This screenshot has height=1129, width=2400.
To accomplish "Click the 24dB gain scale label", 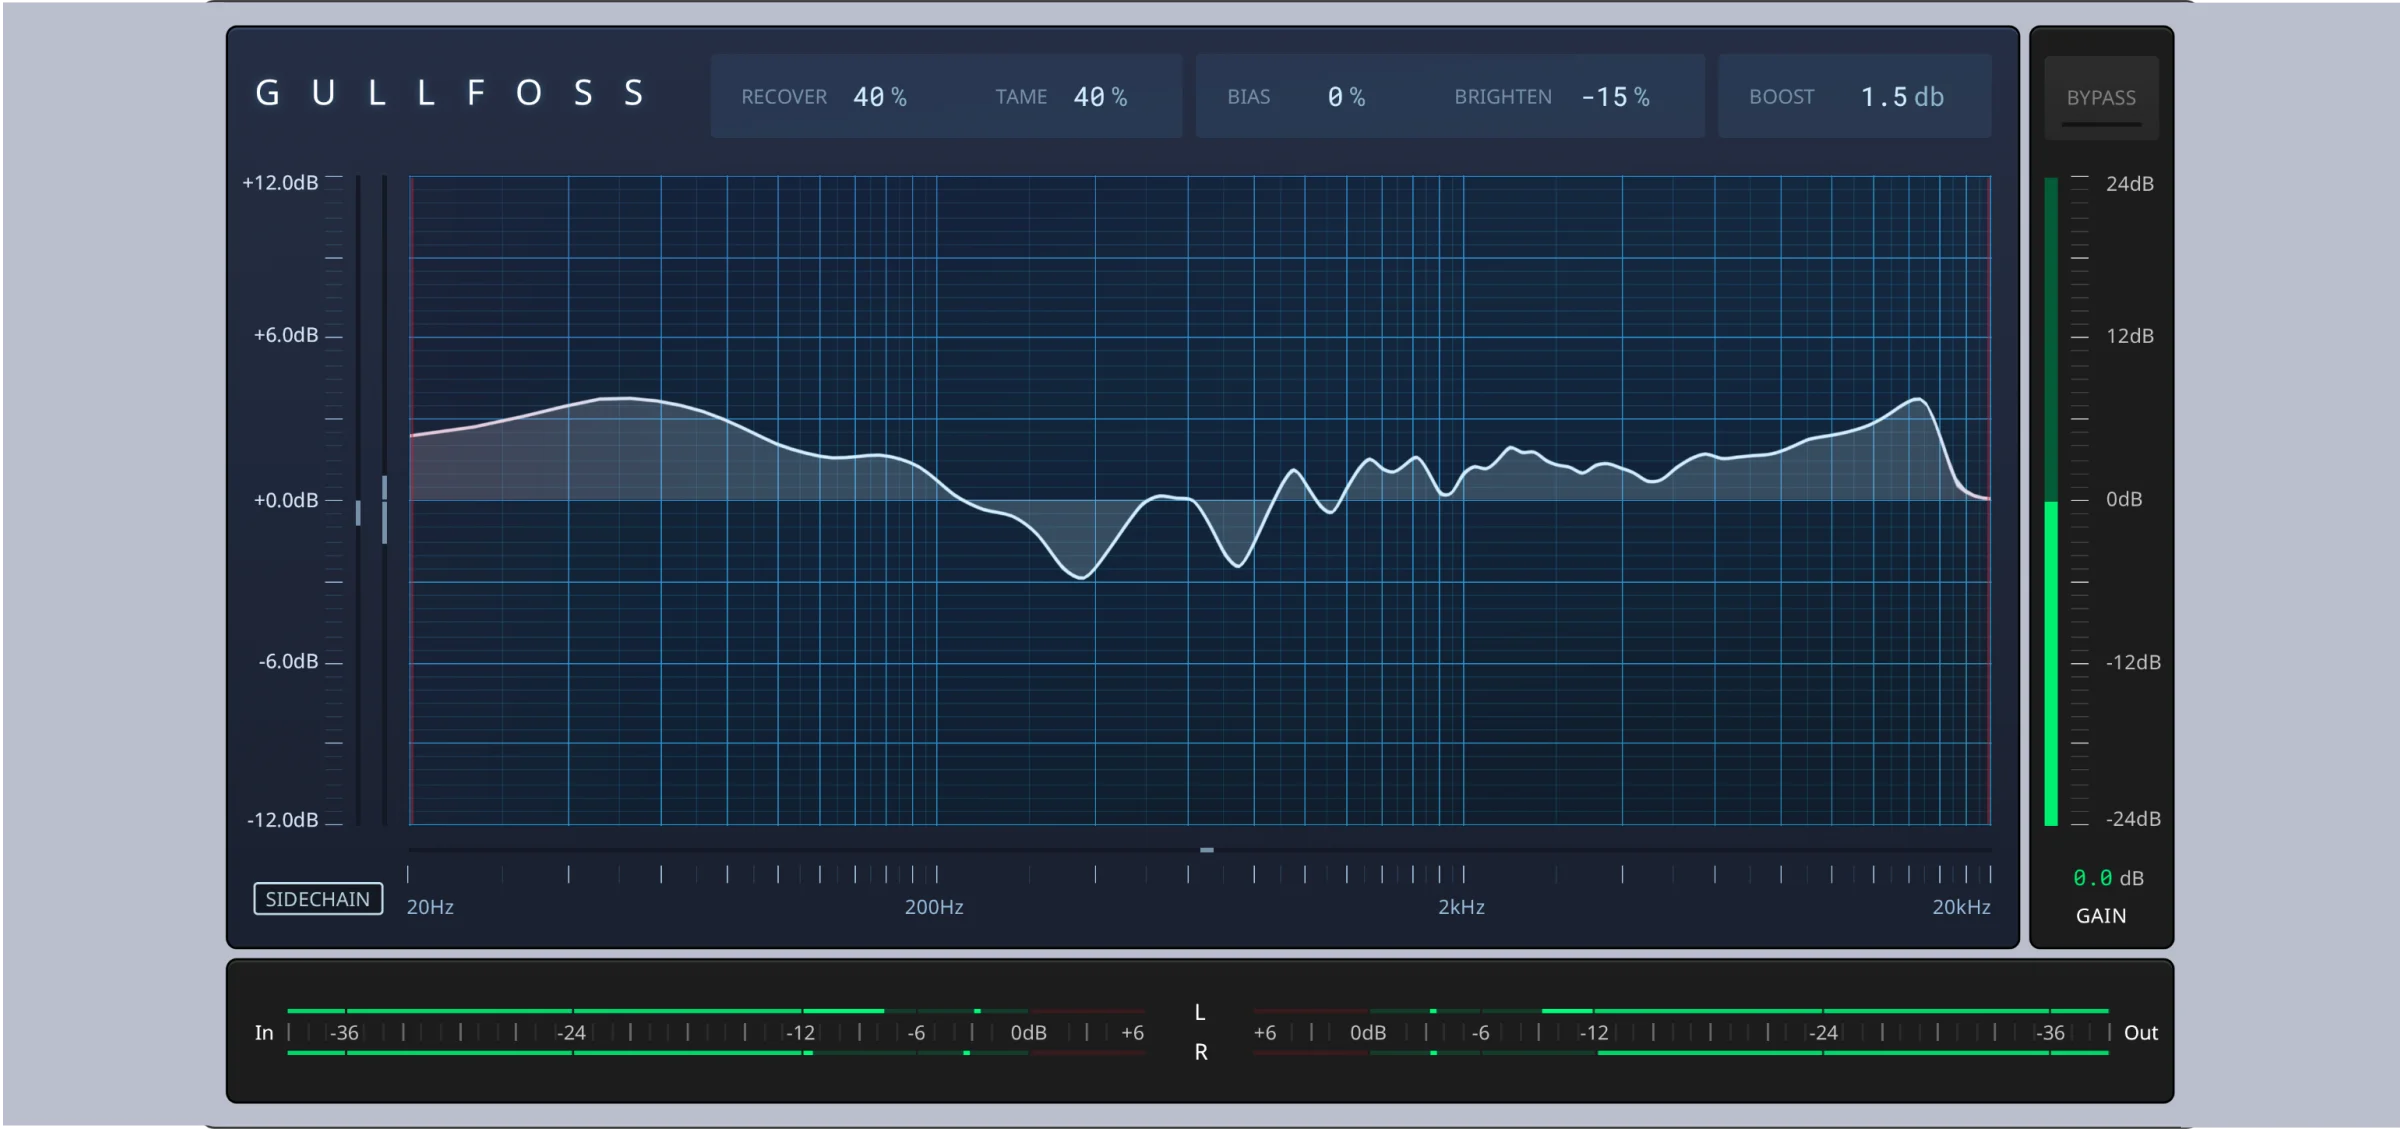I will [2130, 184].
